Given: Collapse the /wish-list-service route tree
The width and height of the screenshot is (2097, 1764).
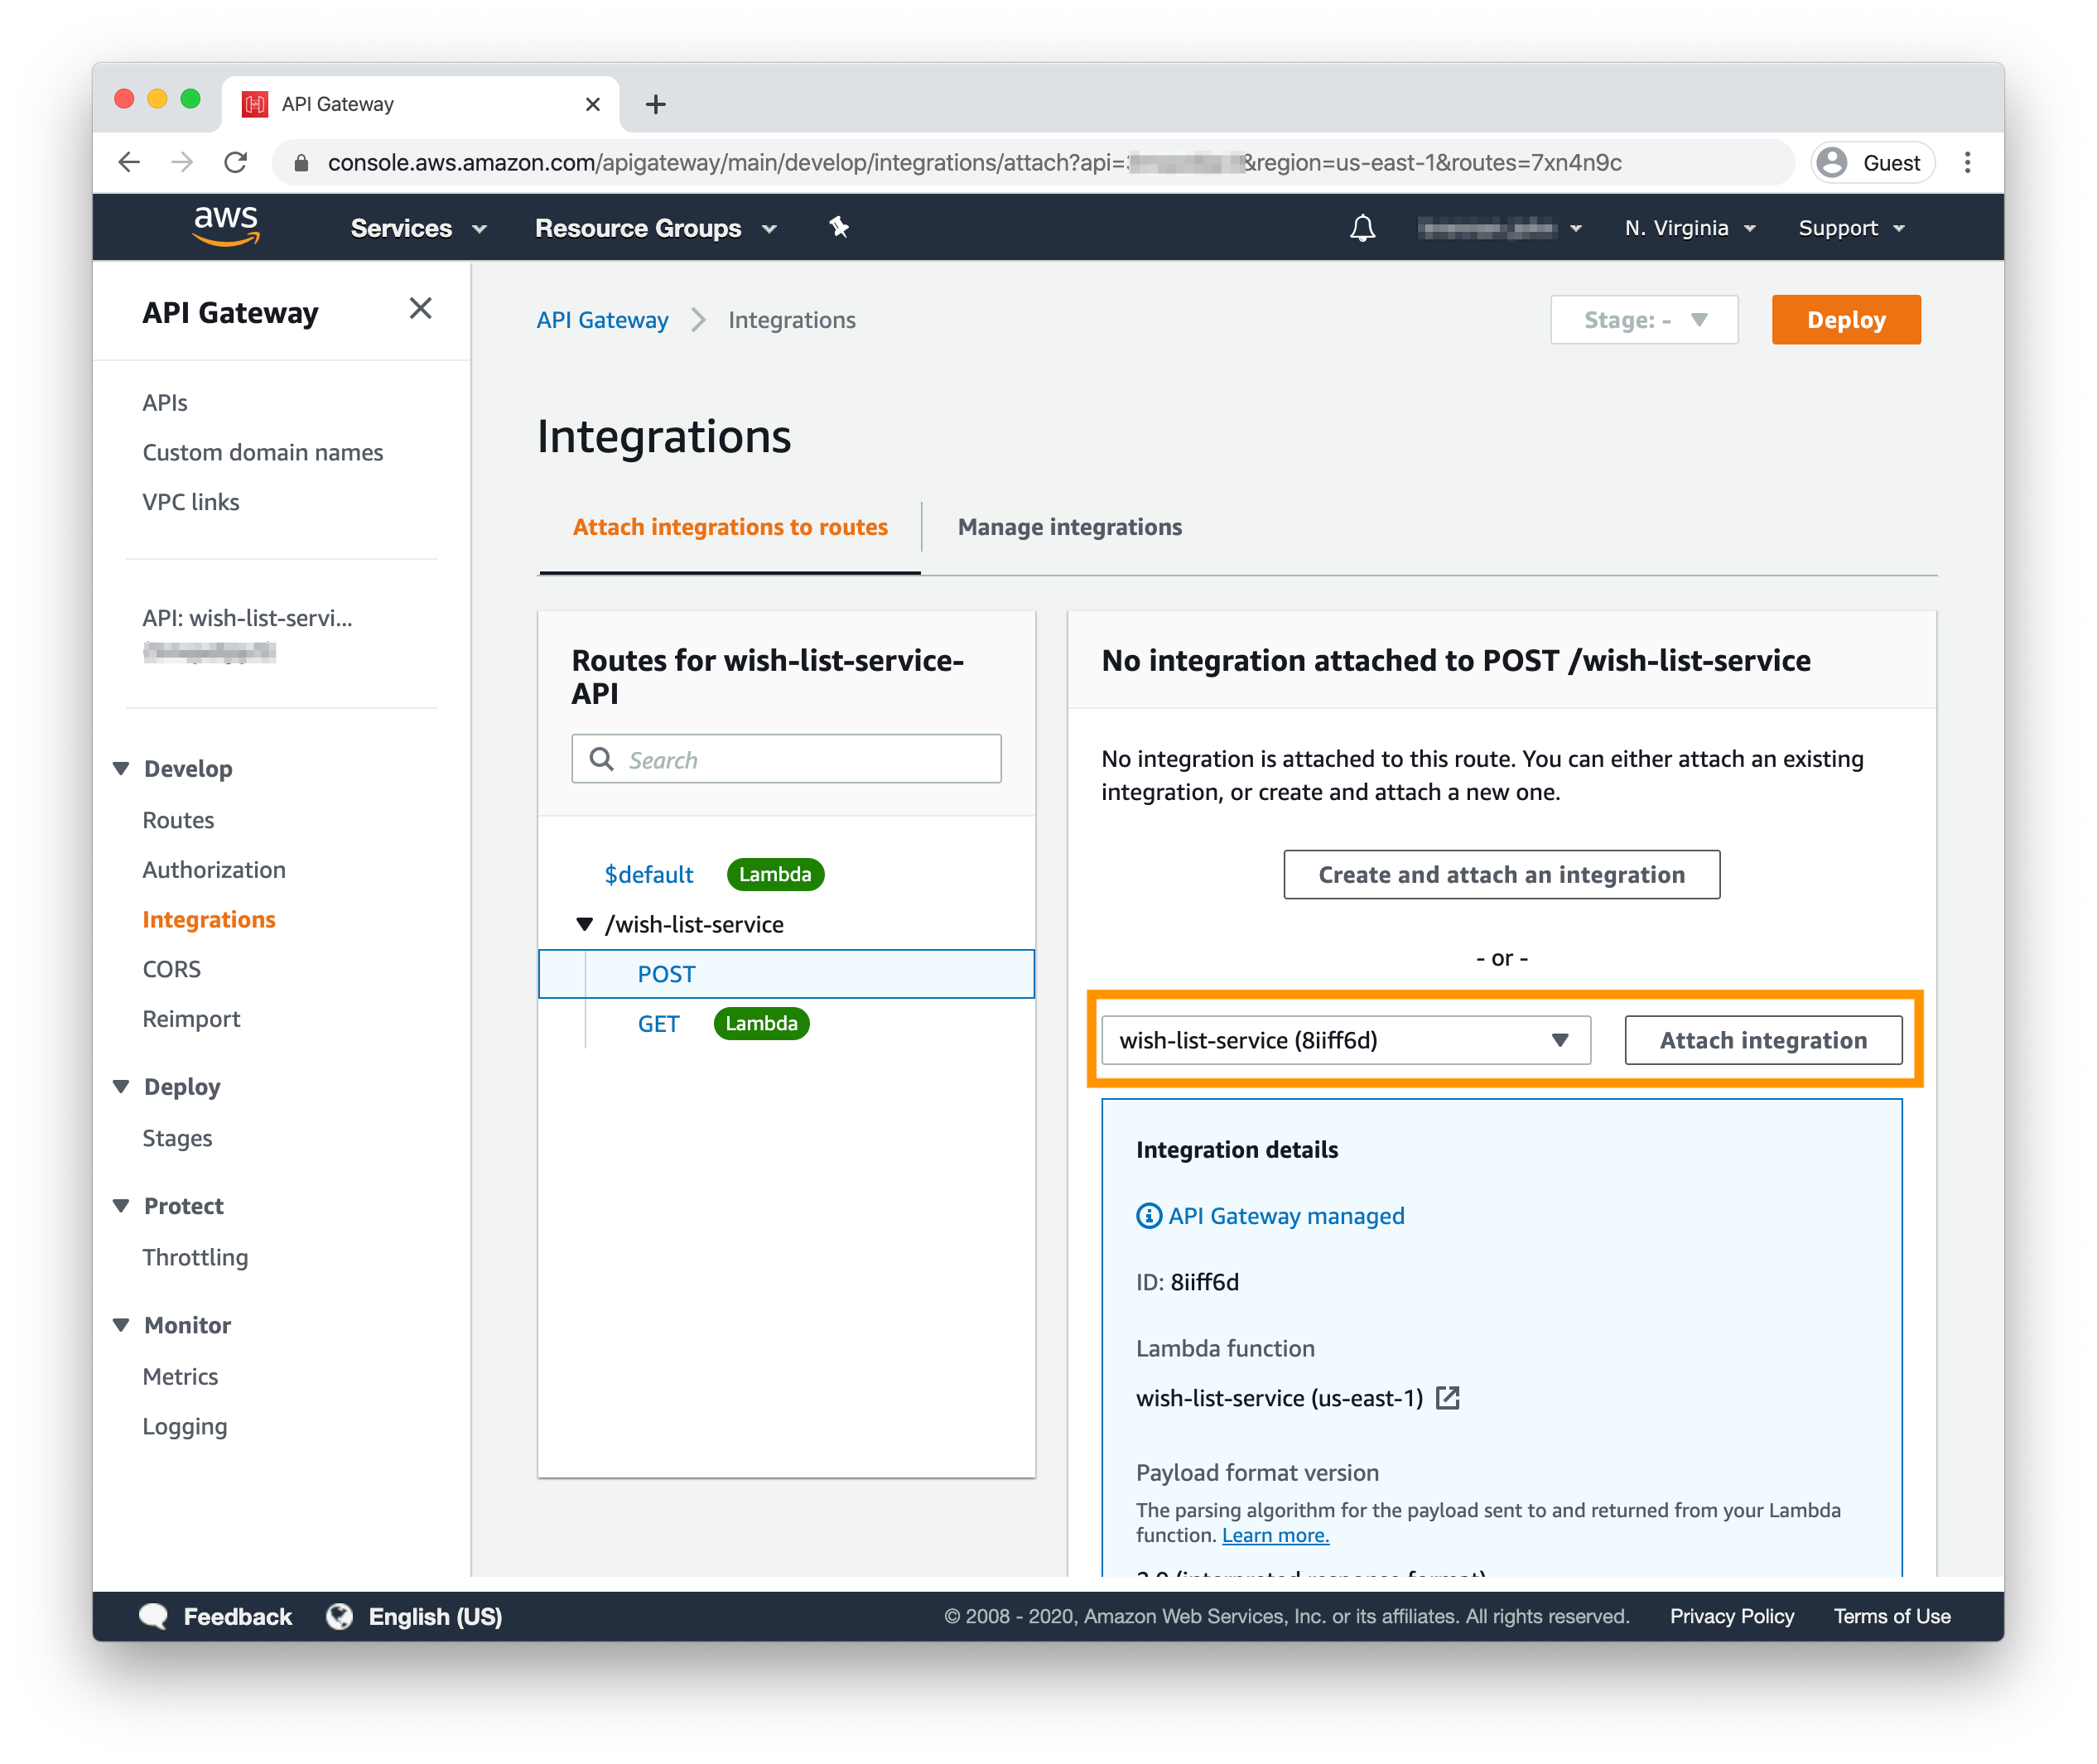Looking at the screenshot, I should point(585,924).
